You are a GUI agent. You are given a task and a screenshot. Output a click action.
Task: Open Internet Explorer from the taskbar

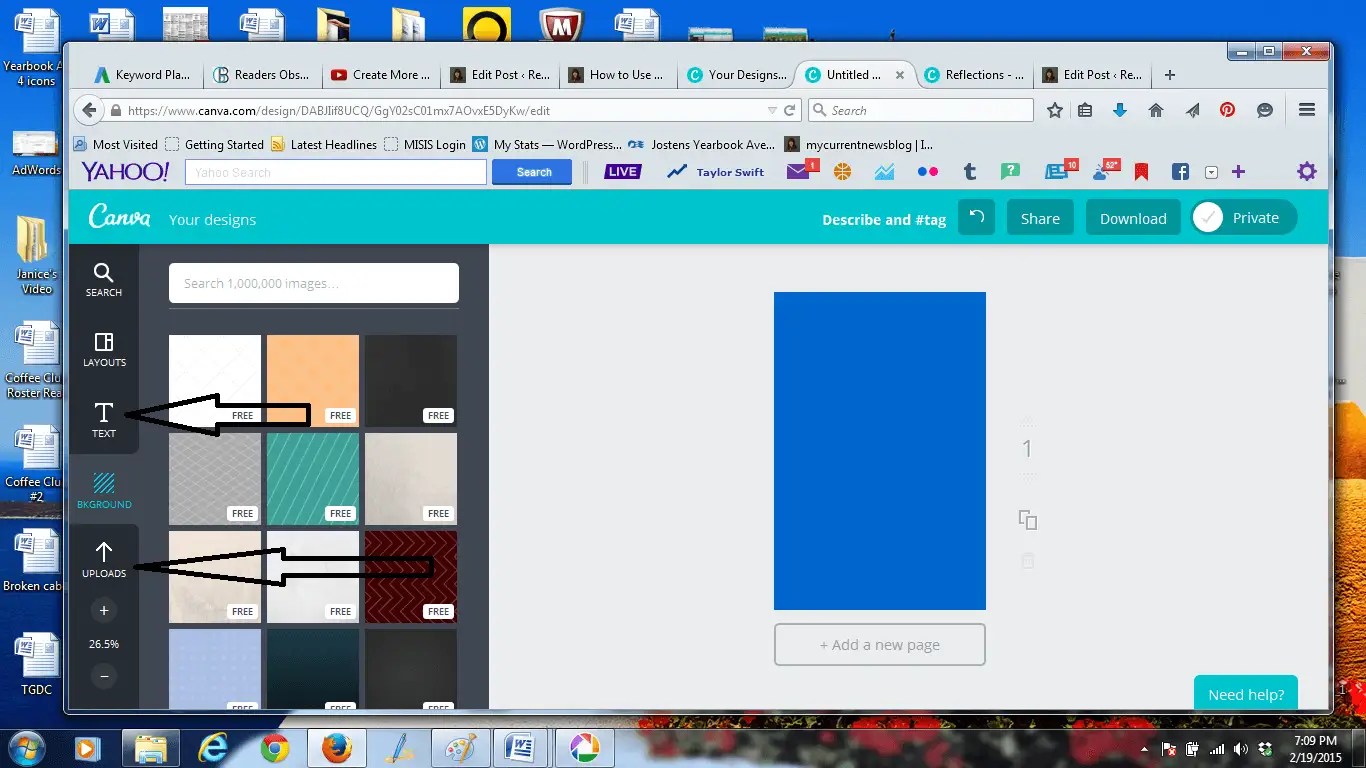pos(213,748)
